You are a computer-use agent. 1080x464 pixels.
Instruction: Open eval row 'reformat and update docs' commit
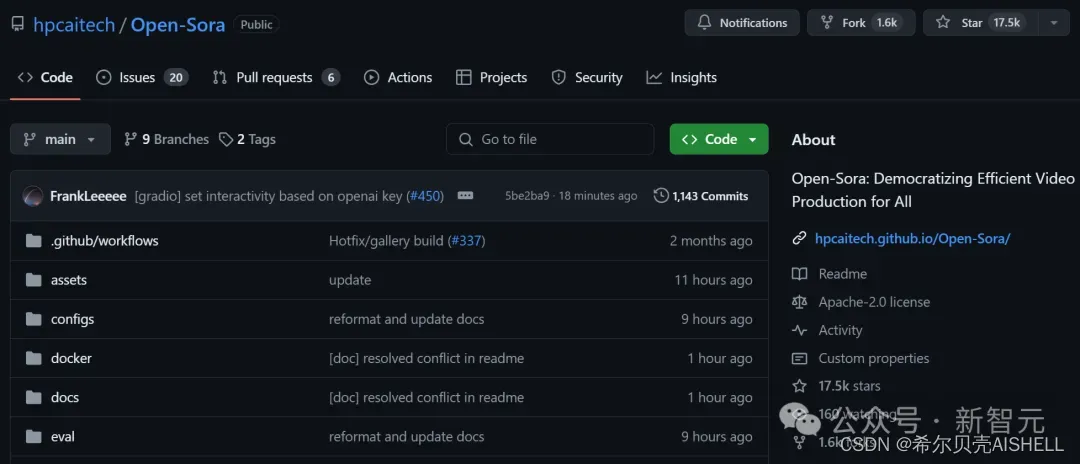coord(406,437)
